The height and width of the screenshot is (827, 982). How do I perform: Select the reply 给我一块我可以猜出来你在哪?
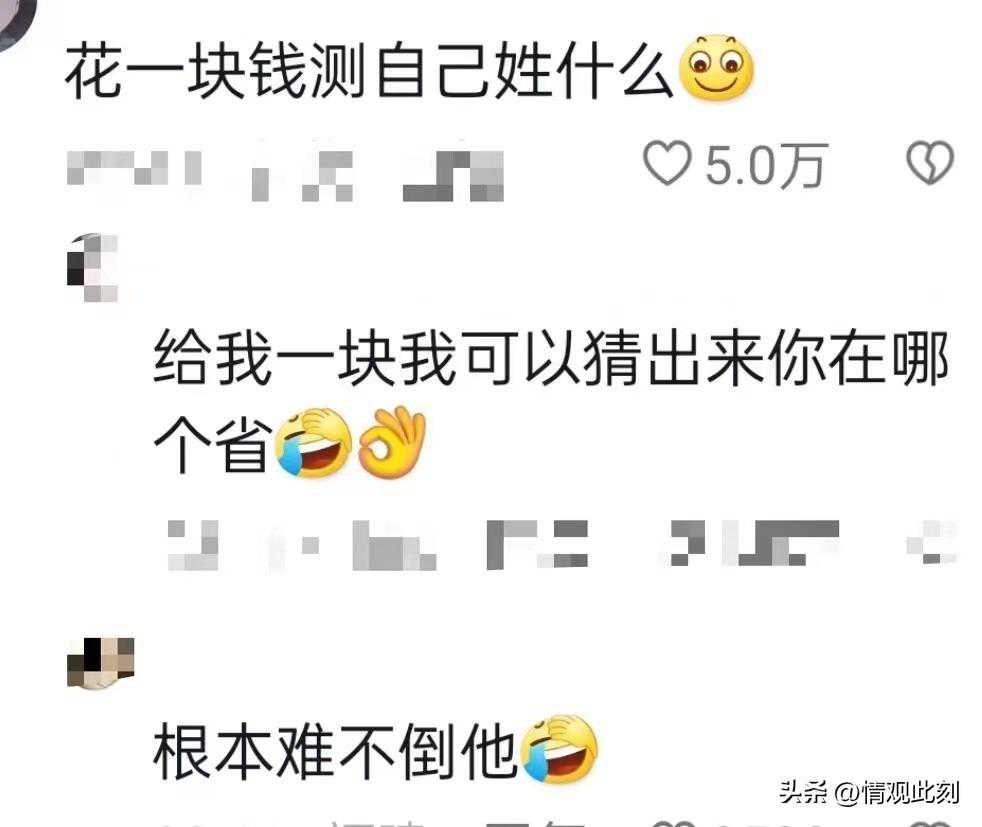tap(551, 357)
